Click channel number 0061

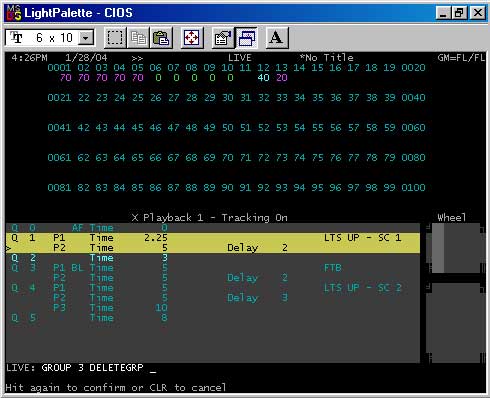59,158
